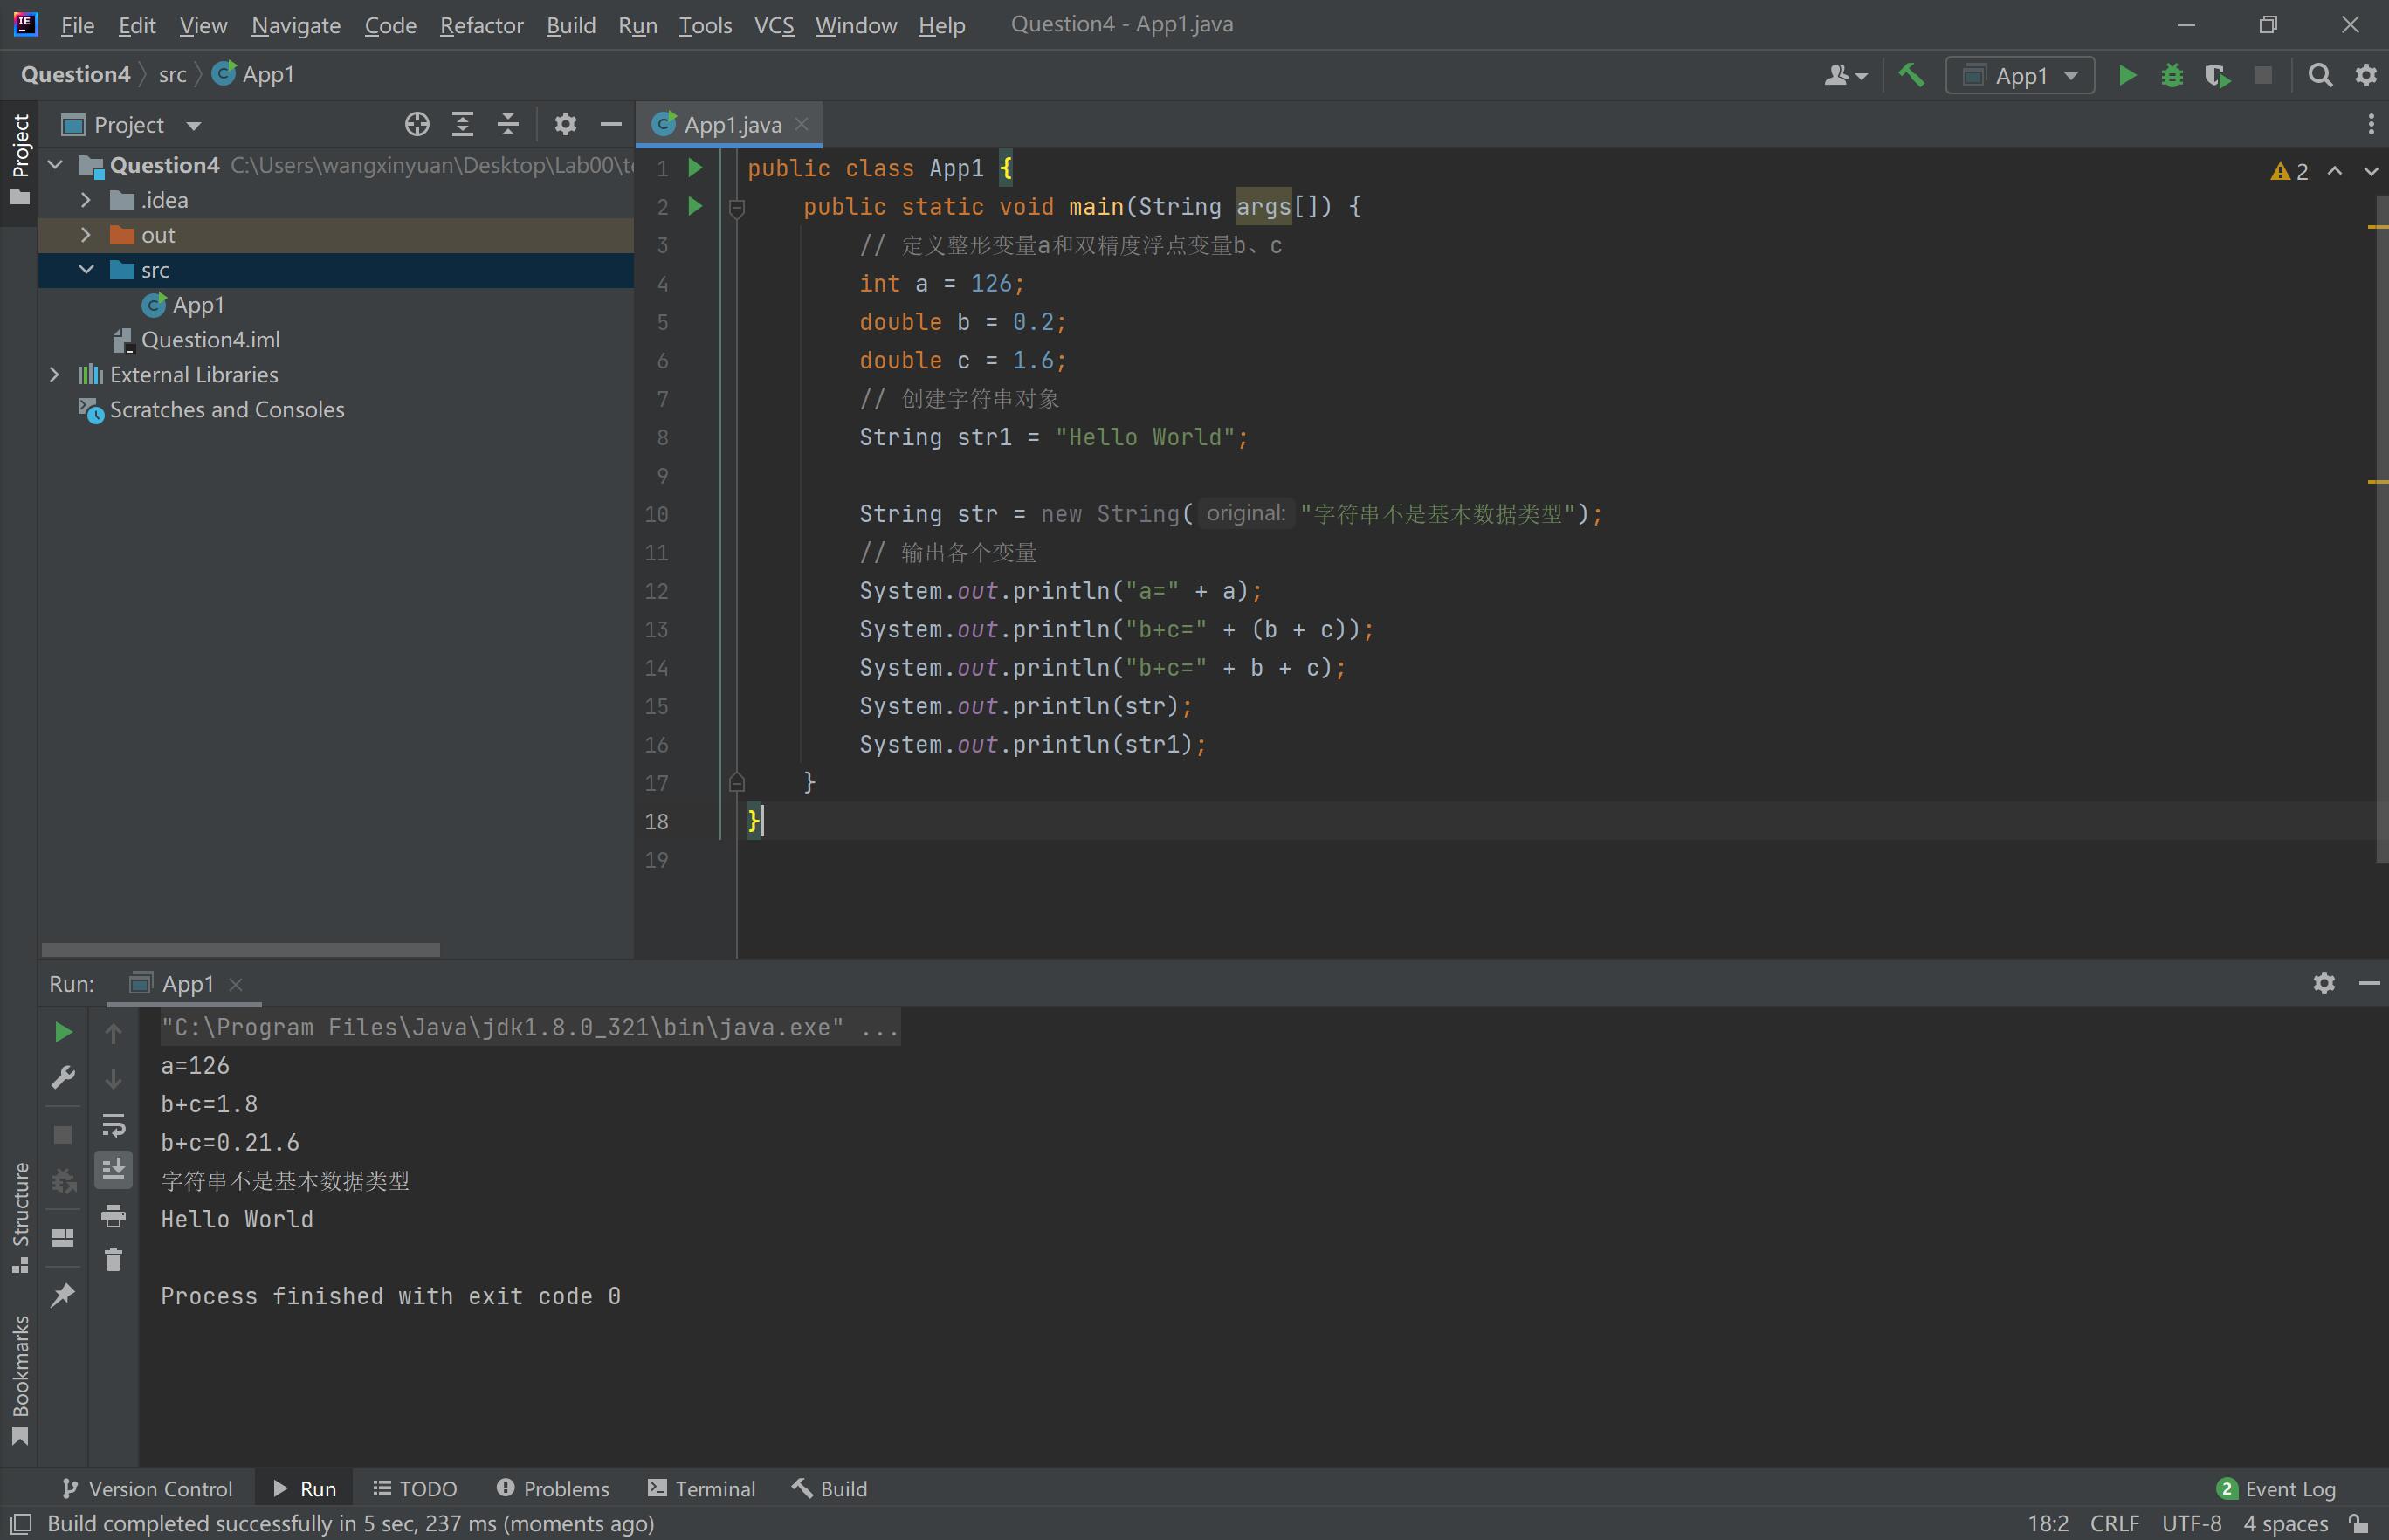Expand the .idea folder
Viewport: 2389px width, 1540px height.
86,200
